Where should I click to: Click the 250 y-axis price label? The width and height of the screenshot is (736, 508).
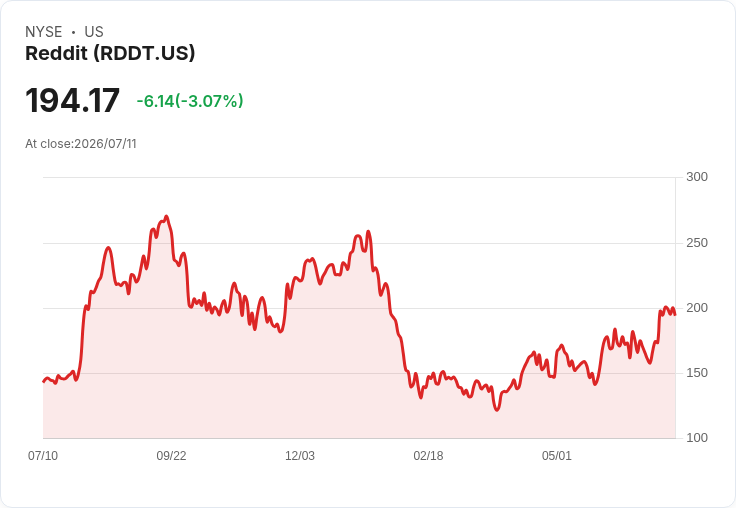click(x=697, y=243)
